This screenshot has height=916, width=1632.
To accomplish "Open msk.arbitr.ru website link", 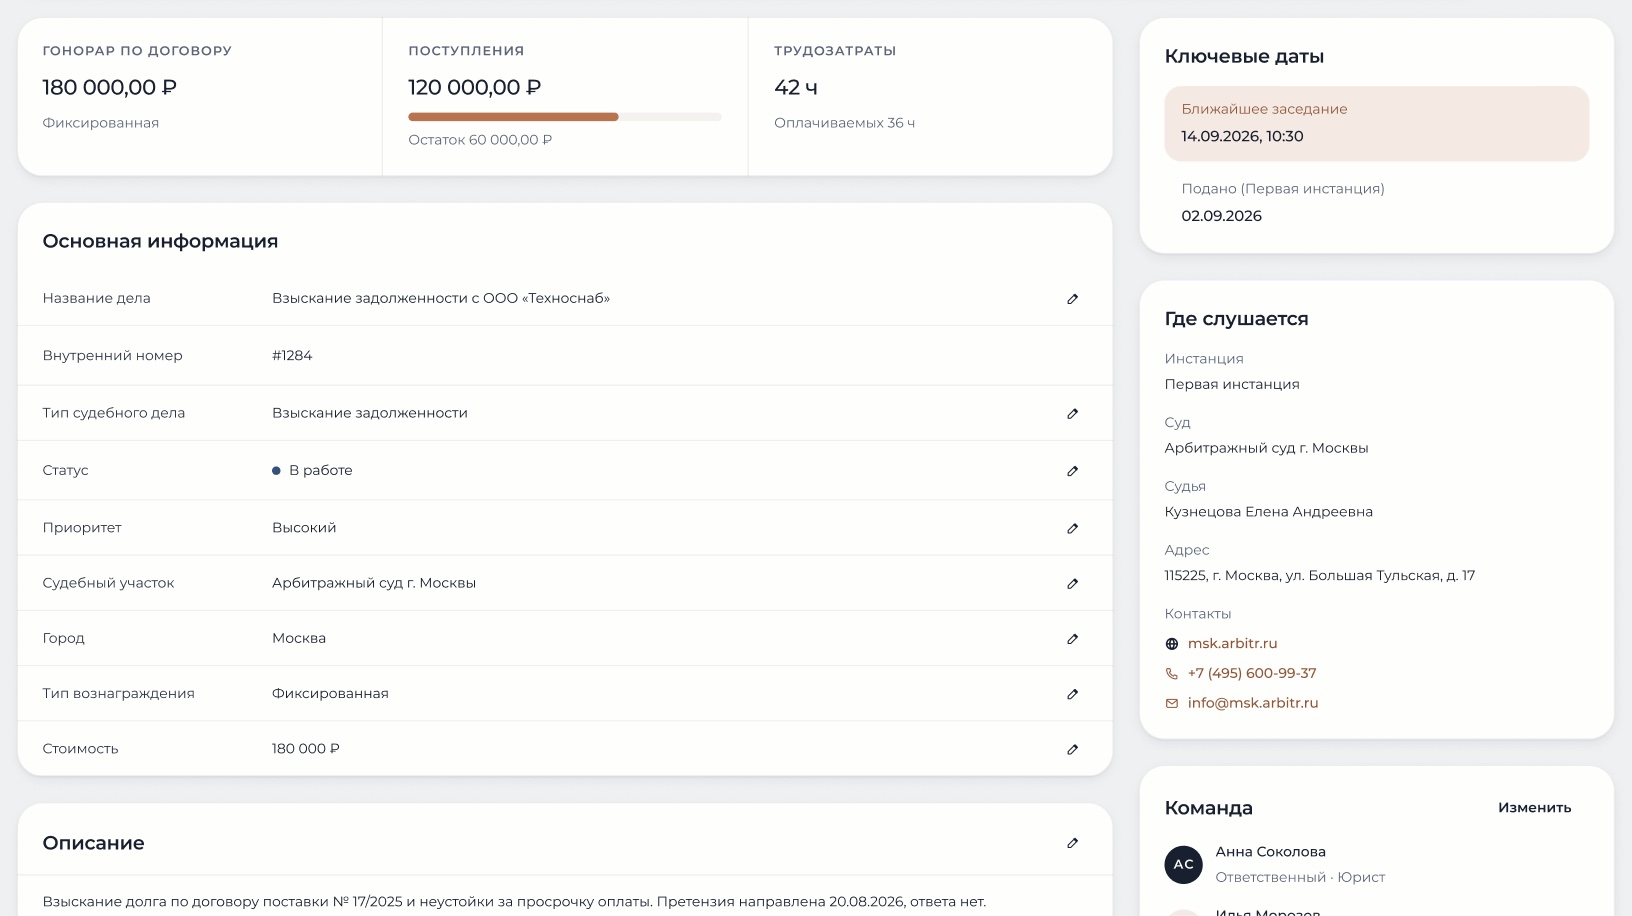I will pyautogui.click(x=1232, y=644).
